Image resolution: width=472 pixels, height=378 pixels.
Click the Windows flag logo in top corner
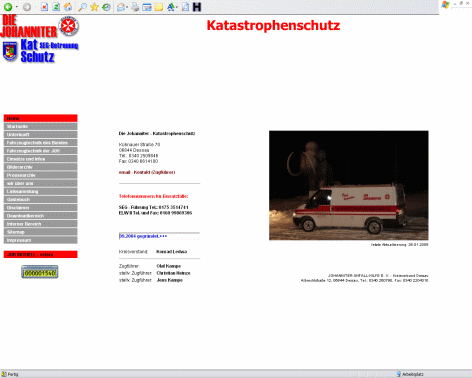(445, 5)
